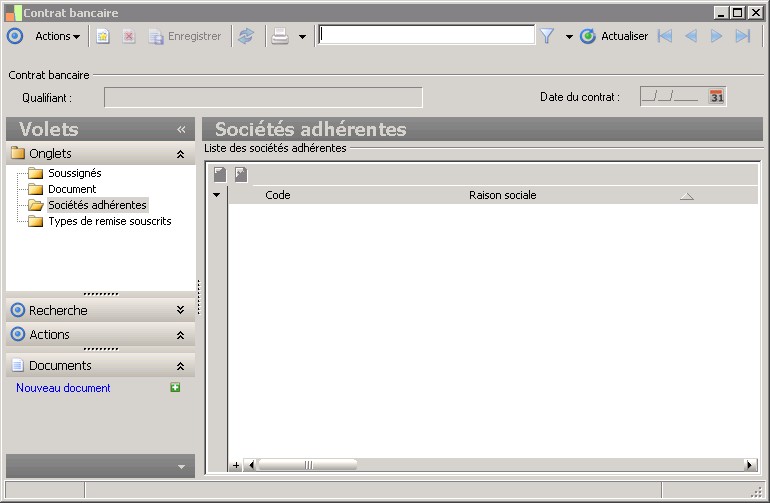Click the Documents panel page icon
Viewport: 770px width, 503px height.
[x=18, y=365]
